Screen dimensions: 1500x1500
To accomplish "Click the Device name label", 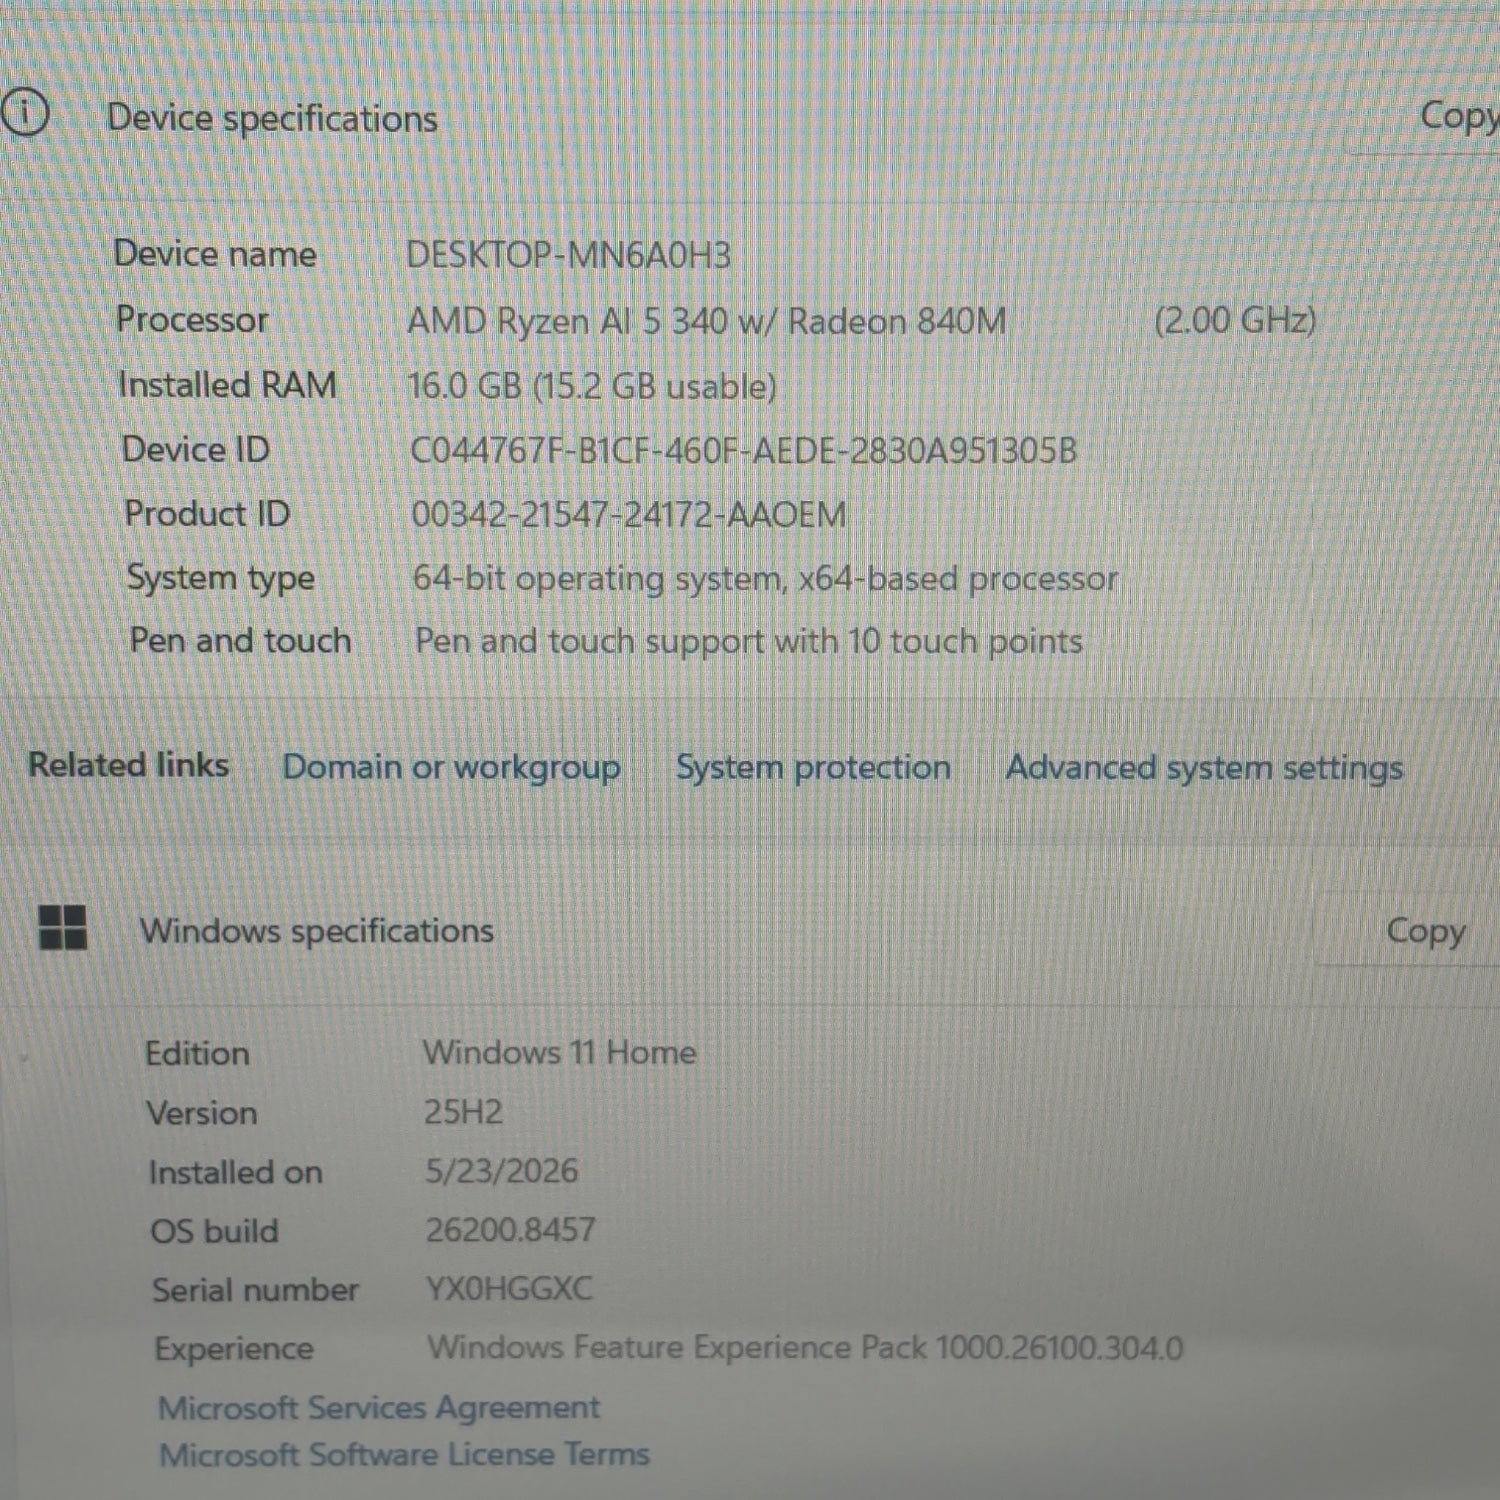I will click(x=215, y=253).
